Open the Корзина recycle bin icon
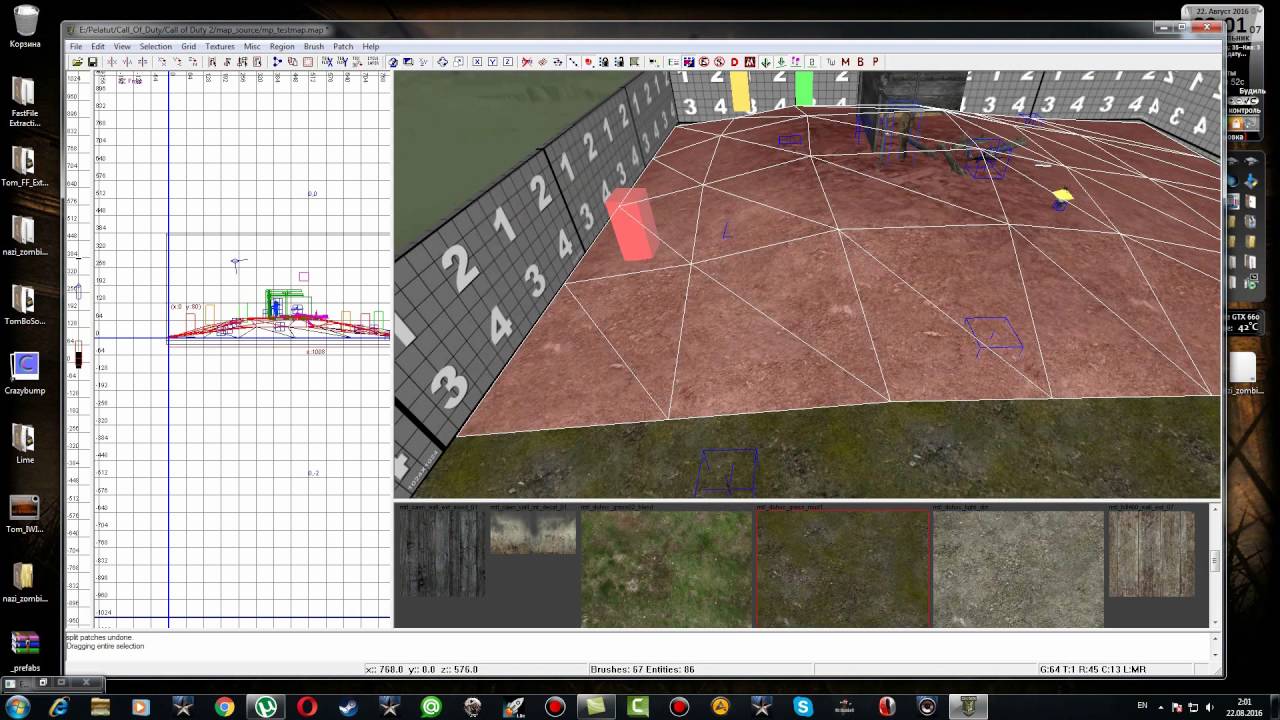The width and height of the screenshot is (1280, 720). pos(25,27)
